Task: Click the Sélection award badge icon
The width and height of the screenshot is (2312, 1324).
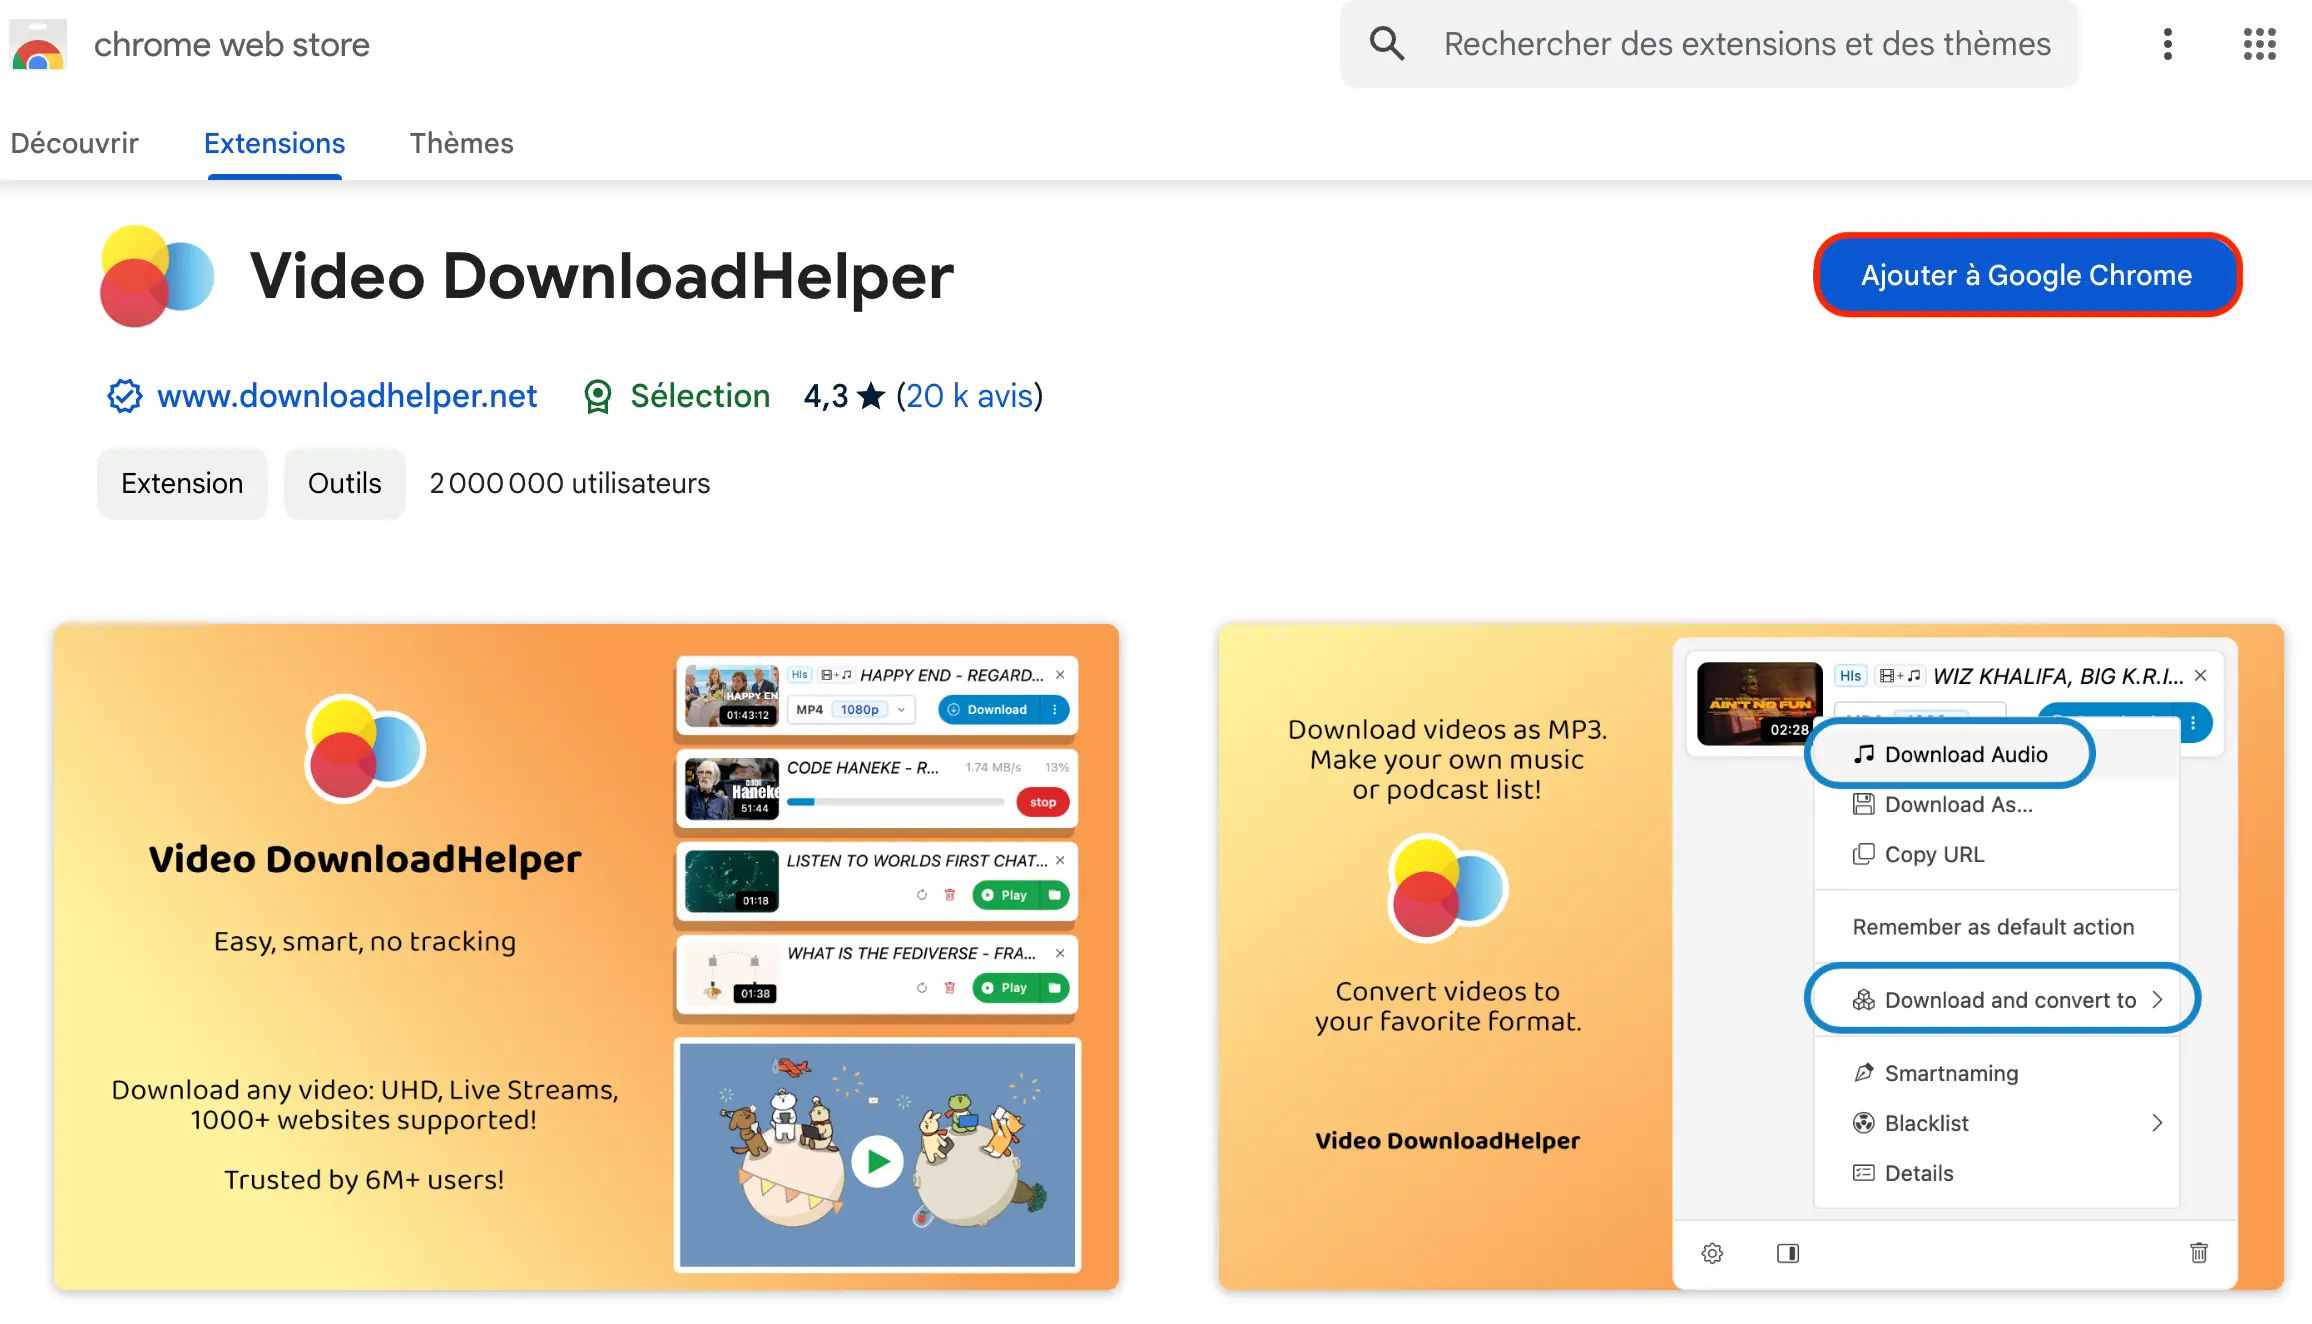Action: coord(598,397)
